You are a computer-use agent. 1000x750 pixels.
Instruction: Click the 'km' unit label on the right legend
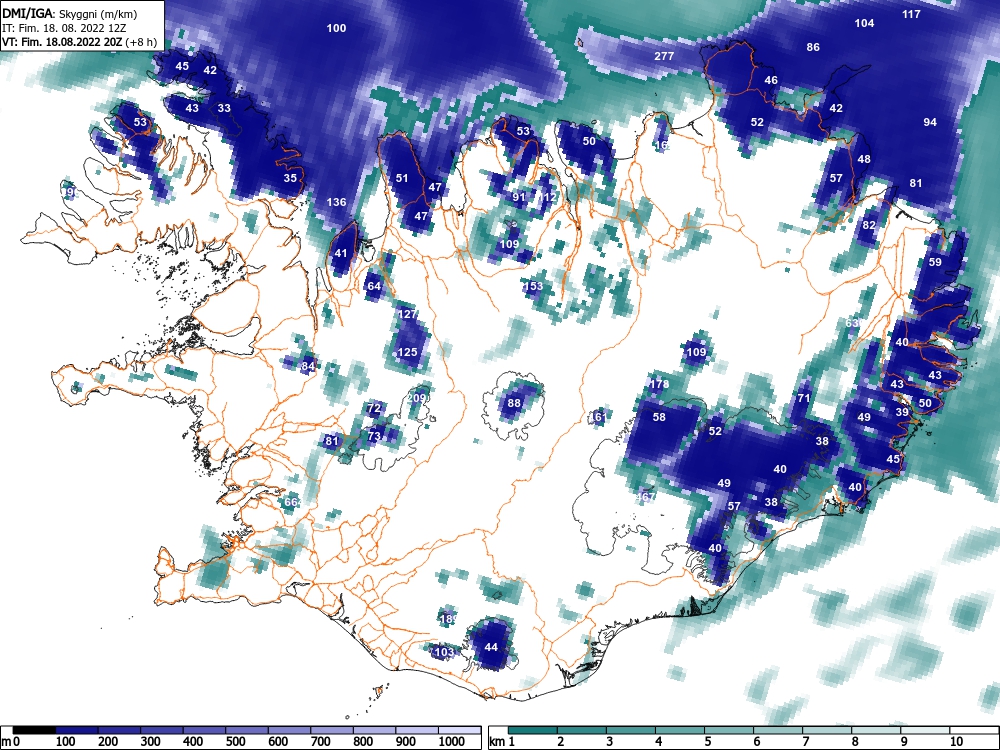496,742
